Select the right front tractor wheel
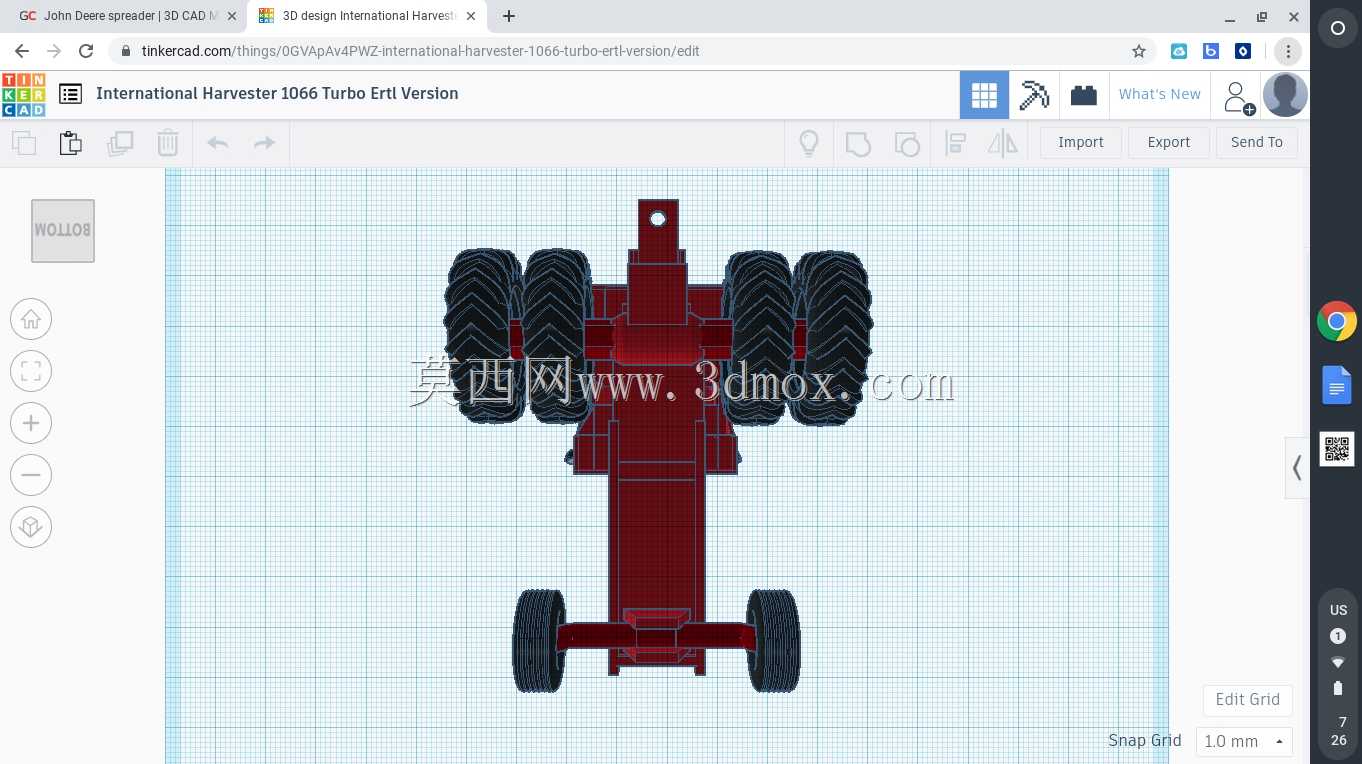Viewport: 1362px width, 764px height. pyautogui.click(x=773, y=641)
